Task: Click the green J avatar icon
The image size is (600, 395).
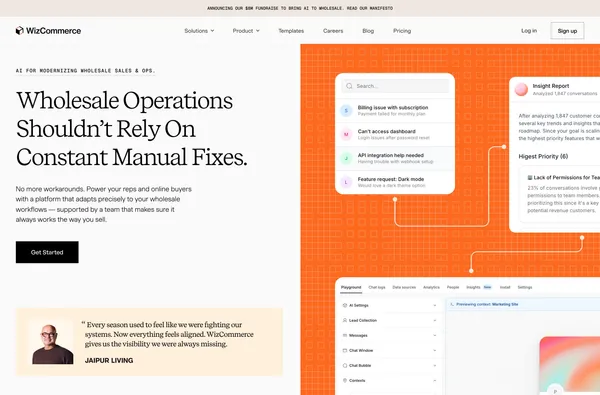Action: point(346,158)
